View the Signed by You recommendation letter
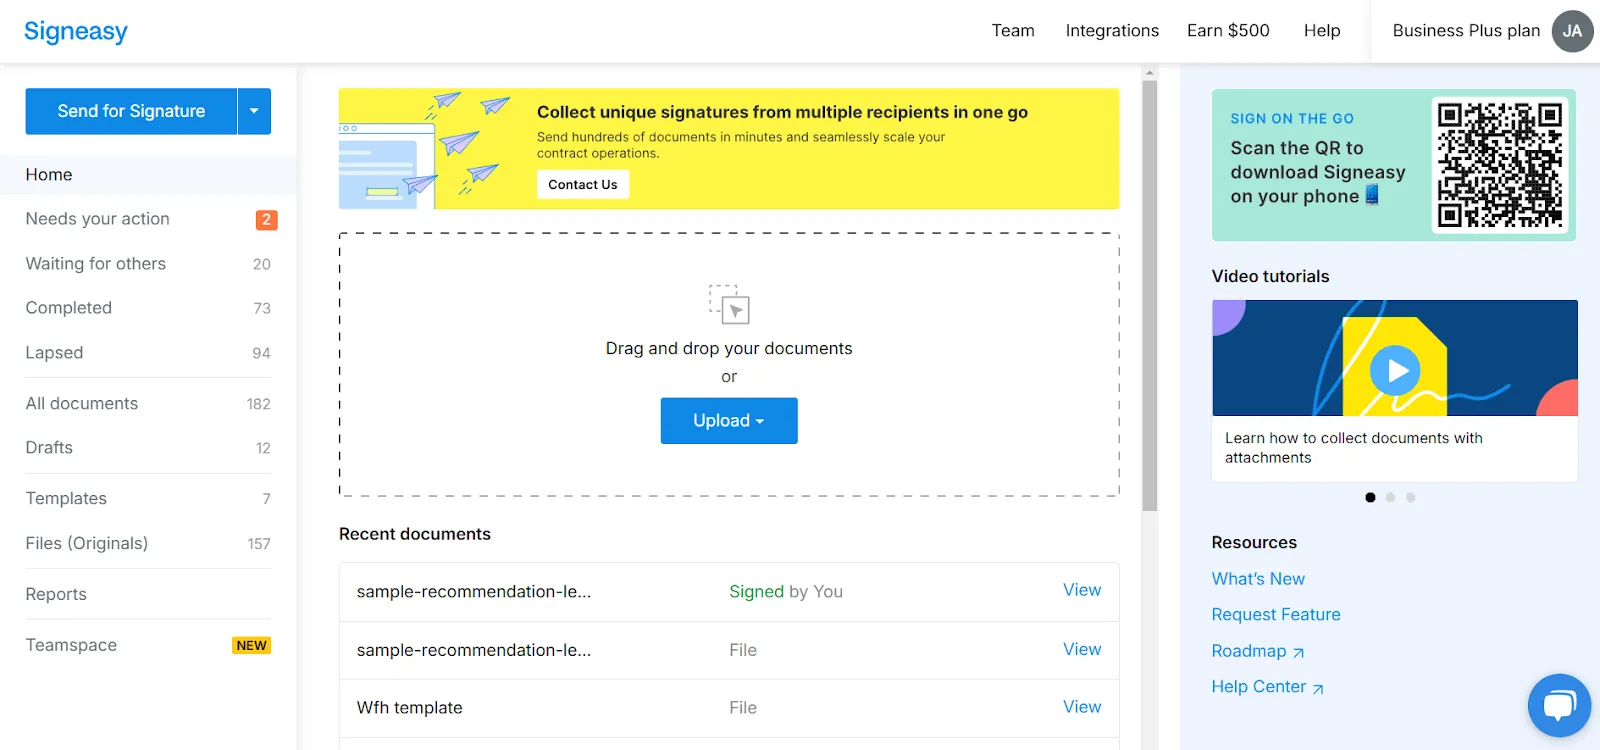This screenshot has height=750, width=1600. (x=1082, y=591)
